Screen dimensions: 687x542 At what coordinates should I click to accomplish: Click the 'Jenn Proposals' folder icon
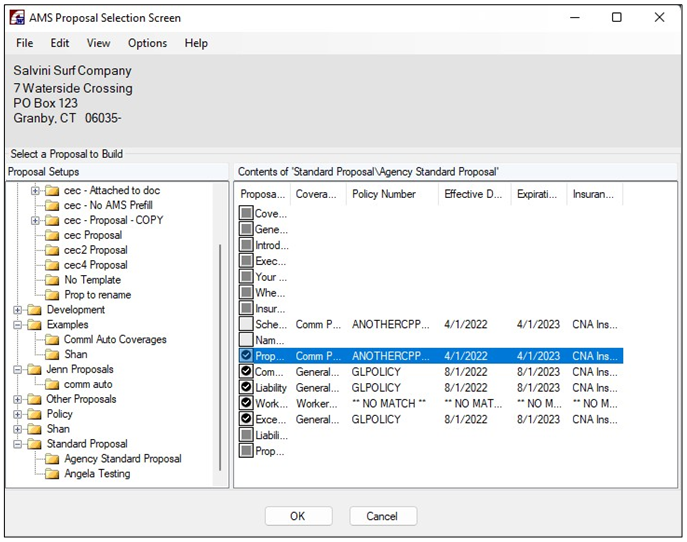tap(35, 369)
